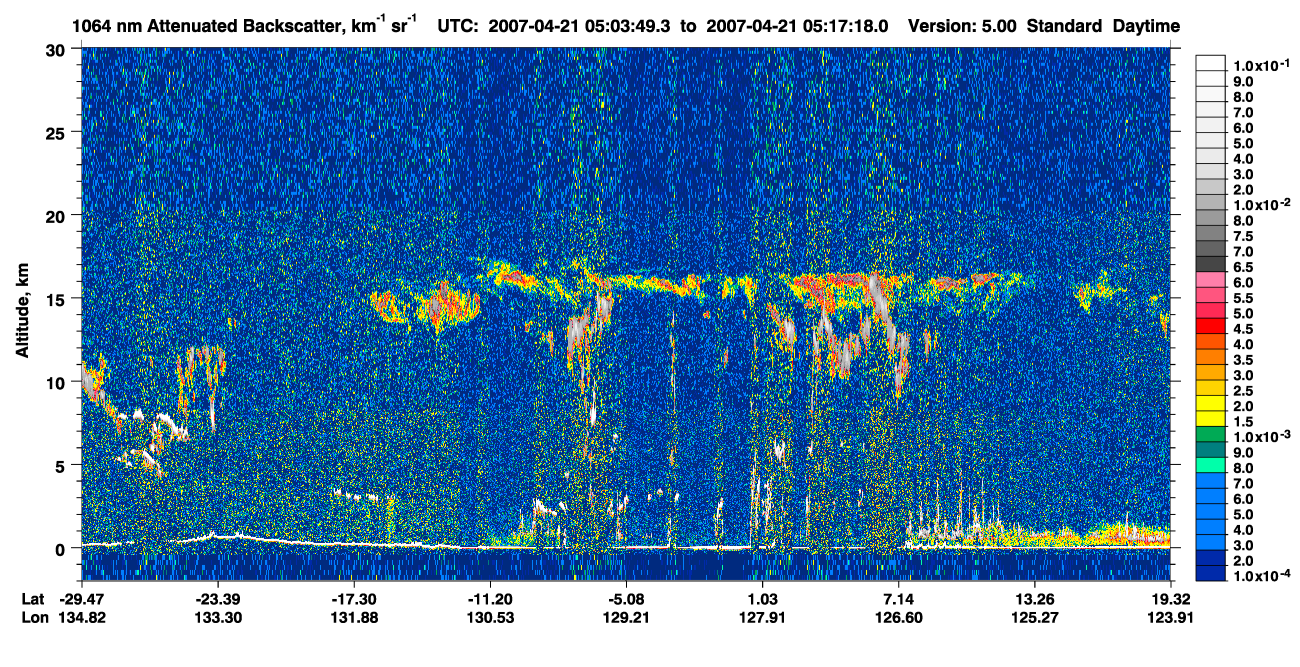Viewport: 1300px width, 667px height.
Task: Click the latitude value '1.03'
Action: tap(763, 599)
